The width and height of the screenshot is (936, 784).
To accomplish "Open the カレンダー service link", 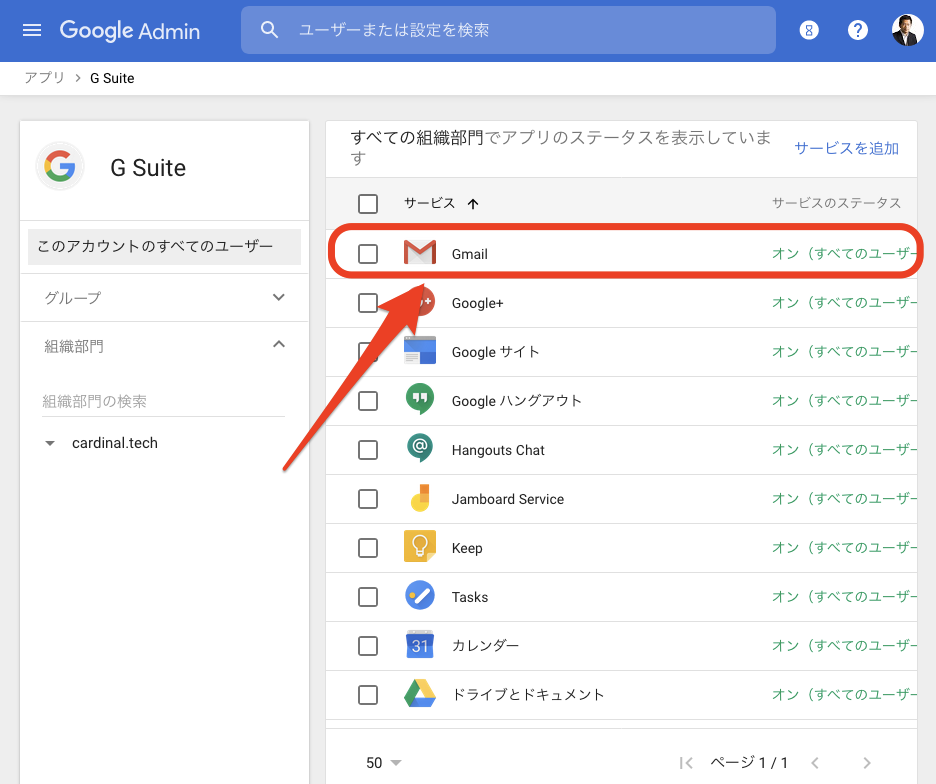I will [486, 645].
